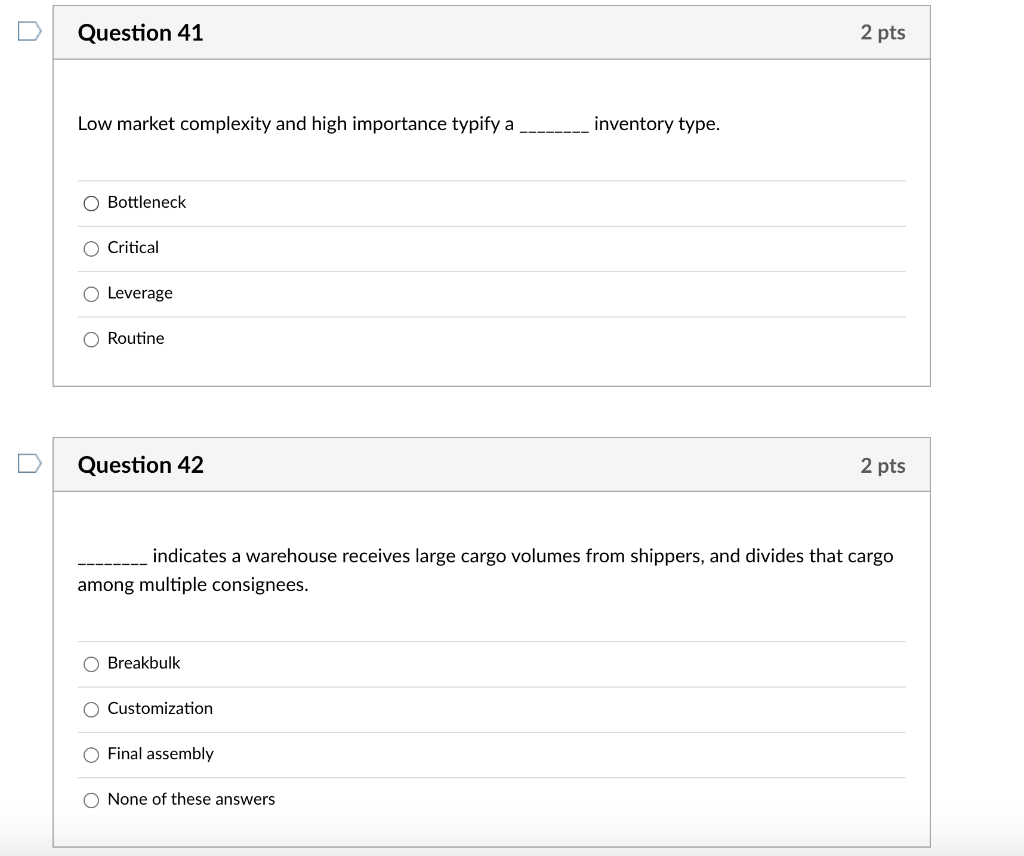Click the 2 pts label on Question 42
This screenshot has width=1024, height=856.
click(884, 464)
